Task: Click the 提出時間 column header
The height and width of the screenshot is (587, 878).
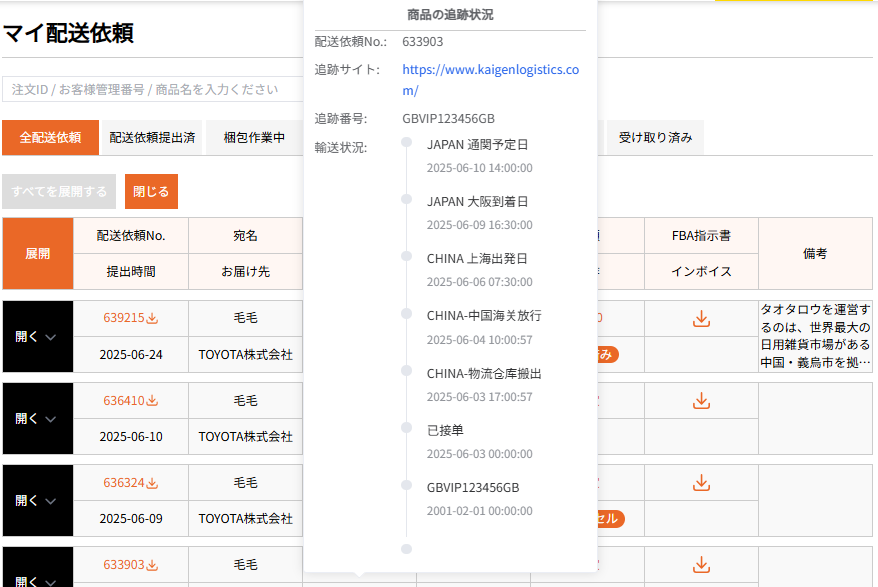Action: [131, 272]
